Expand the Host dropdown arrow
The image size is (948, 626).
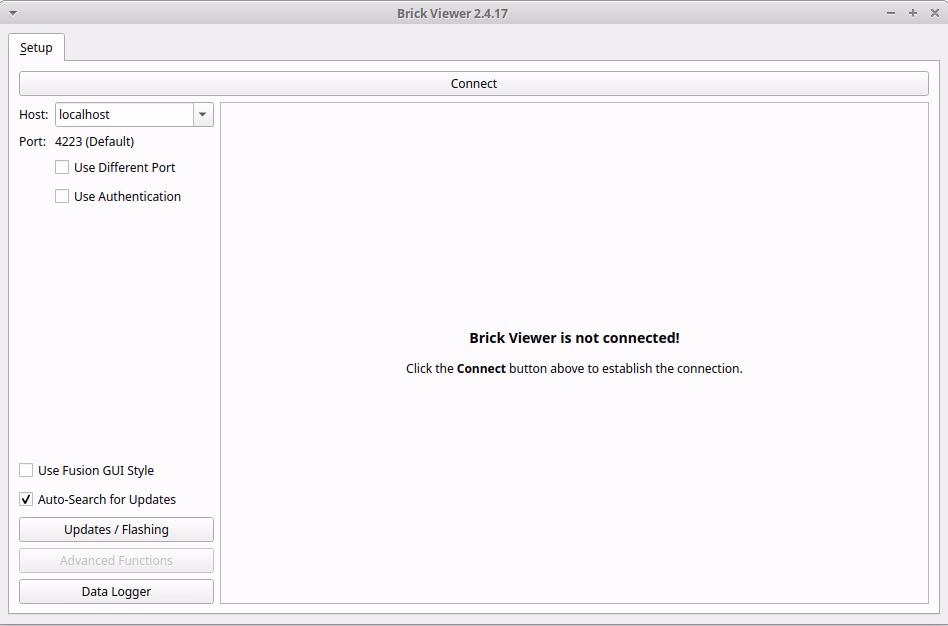(x=203, y=114)
